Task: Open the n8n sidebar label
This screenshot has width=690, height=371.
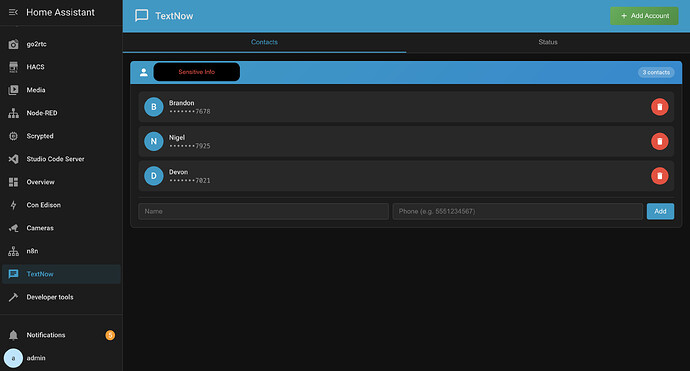Action: click(x=32, y=251)
